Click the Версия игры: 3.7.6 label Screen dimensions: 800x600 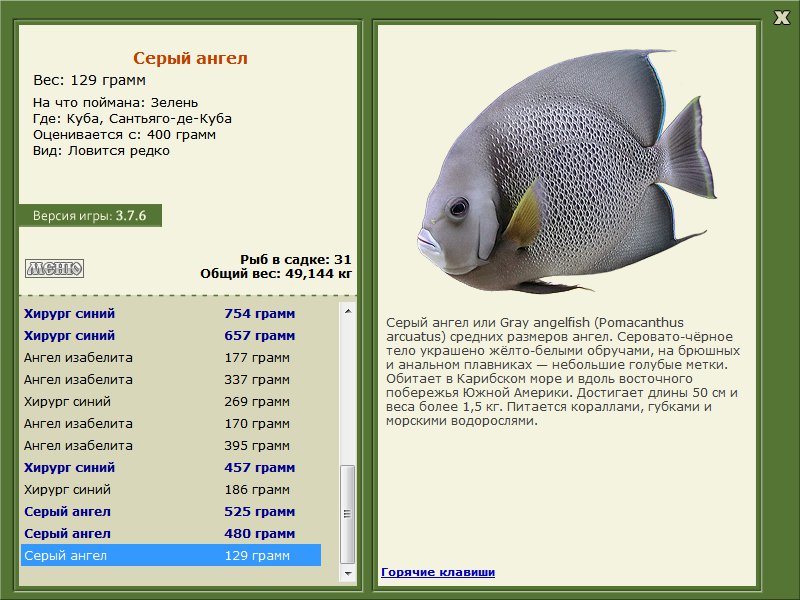(x=90, y=215)
